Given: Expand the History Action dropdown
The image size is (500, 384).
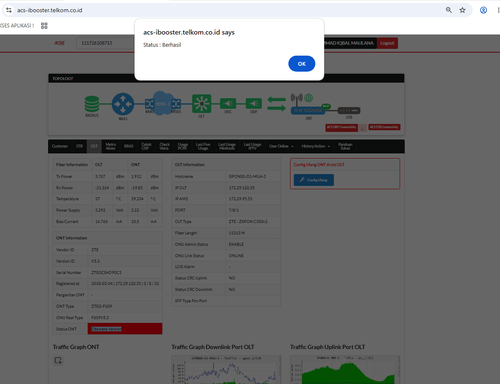Looking at the screenshot, I should tap(315, 146).
